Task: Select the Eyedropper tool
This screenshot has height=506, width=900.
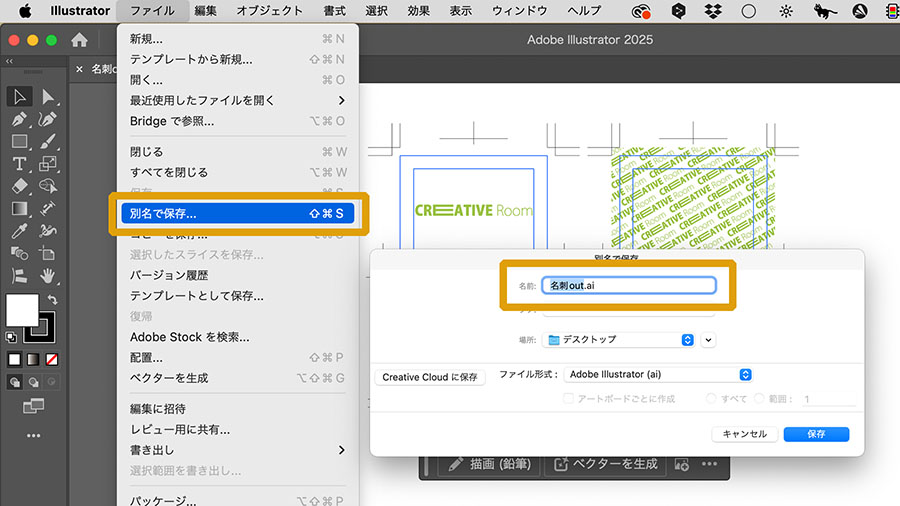Action: click(x=20, y=231)
